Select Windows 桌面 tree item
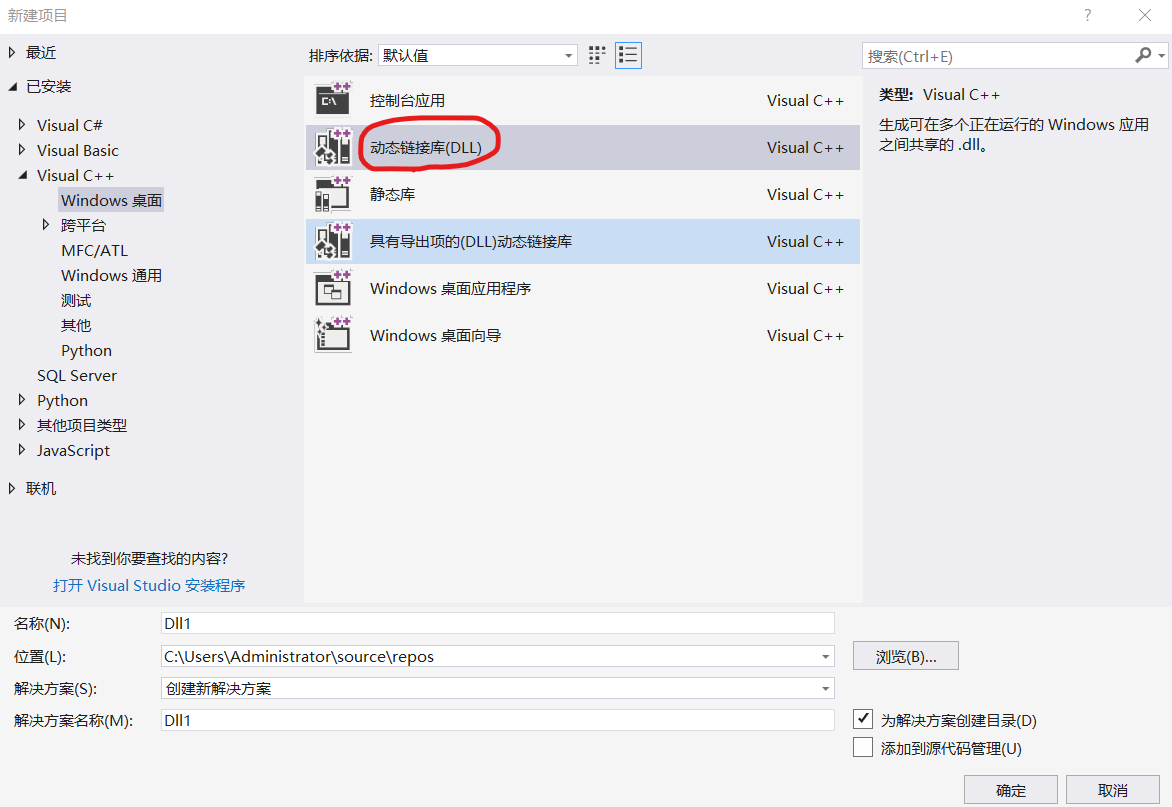Viewport: 1172px width, 807px height. click(x=111, y=200)
